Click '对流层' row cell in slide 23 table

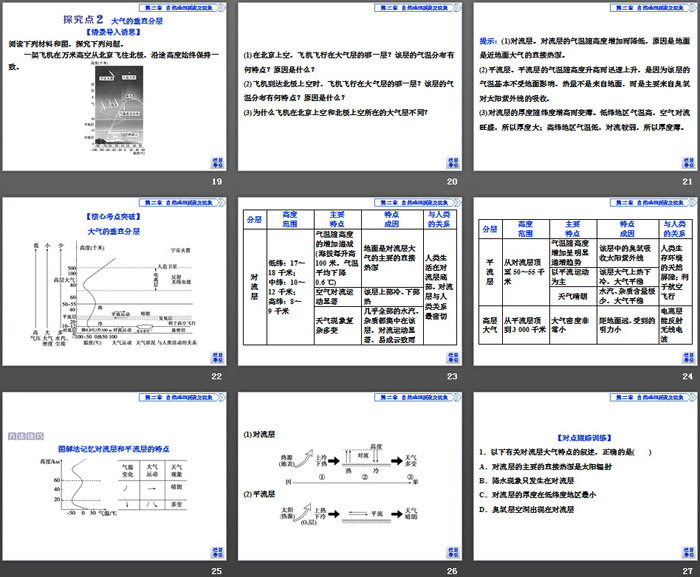tap(255, 287)
